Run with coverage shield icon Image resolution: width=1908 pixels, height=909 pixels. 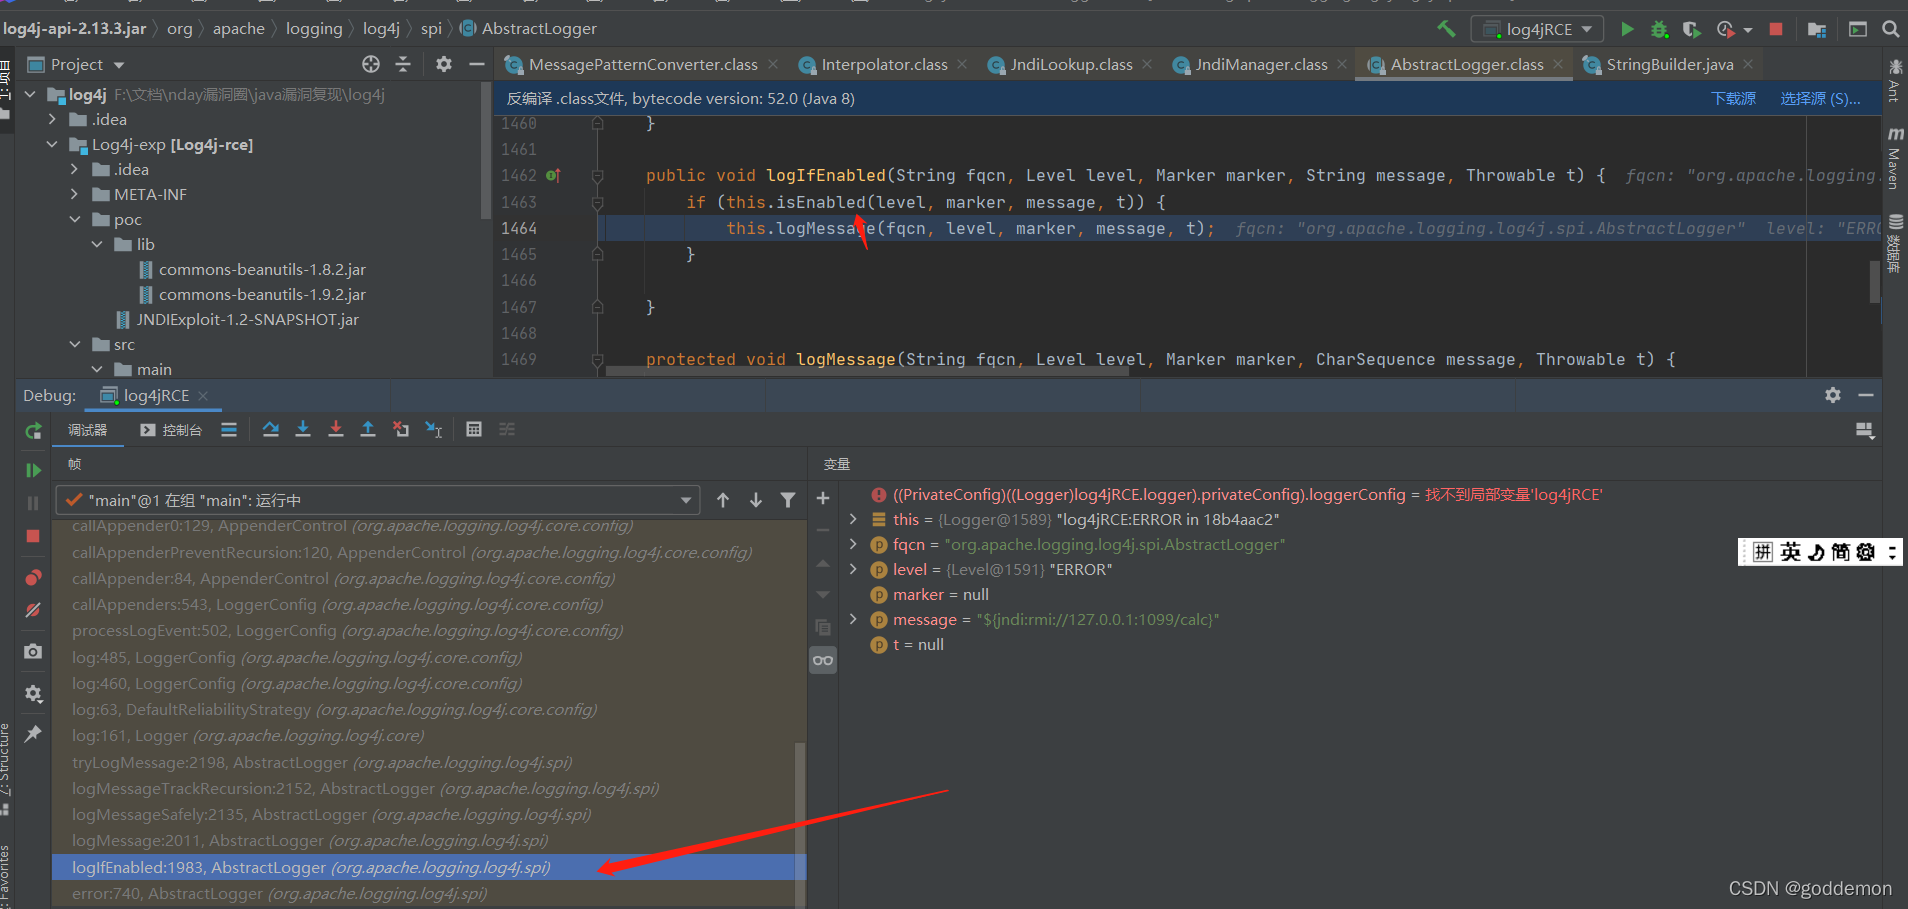pos(1691,29)
